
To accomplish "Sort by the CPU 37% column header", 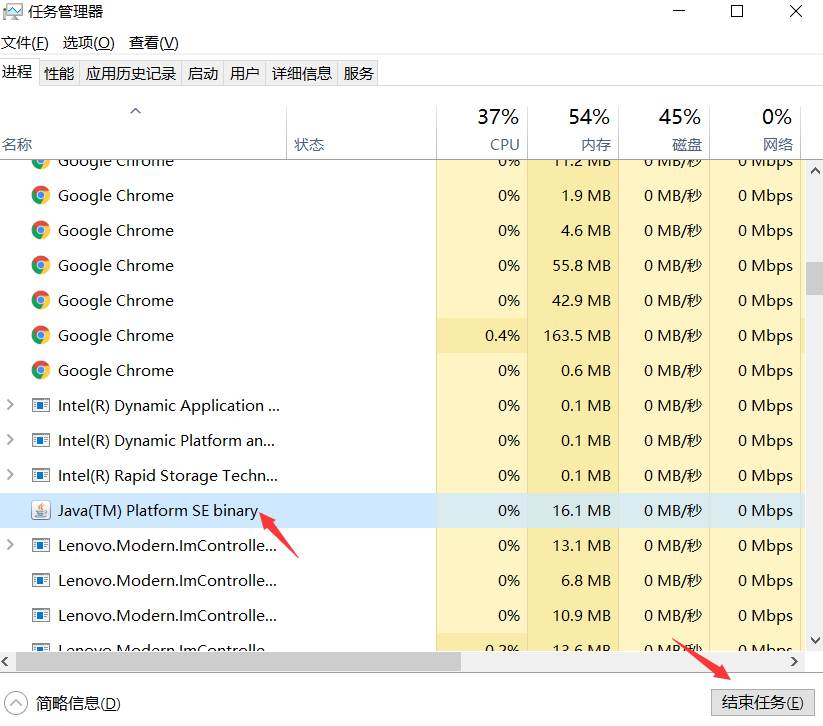I will [x=482, y=133].
